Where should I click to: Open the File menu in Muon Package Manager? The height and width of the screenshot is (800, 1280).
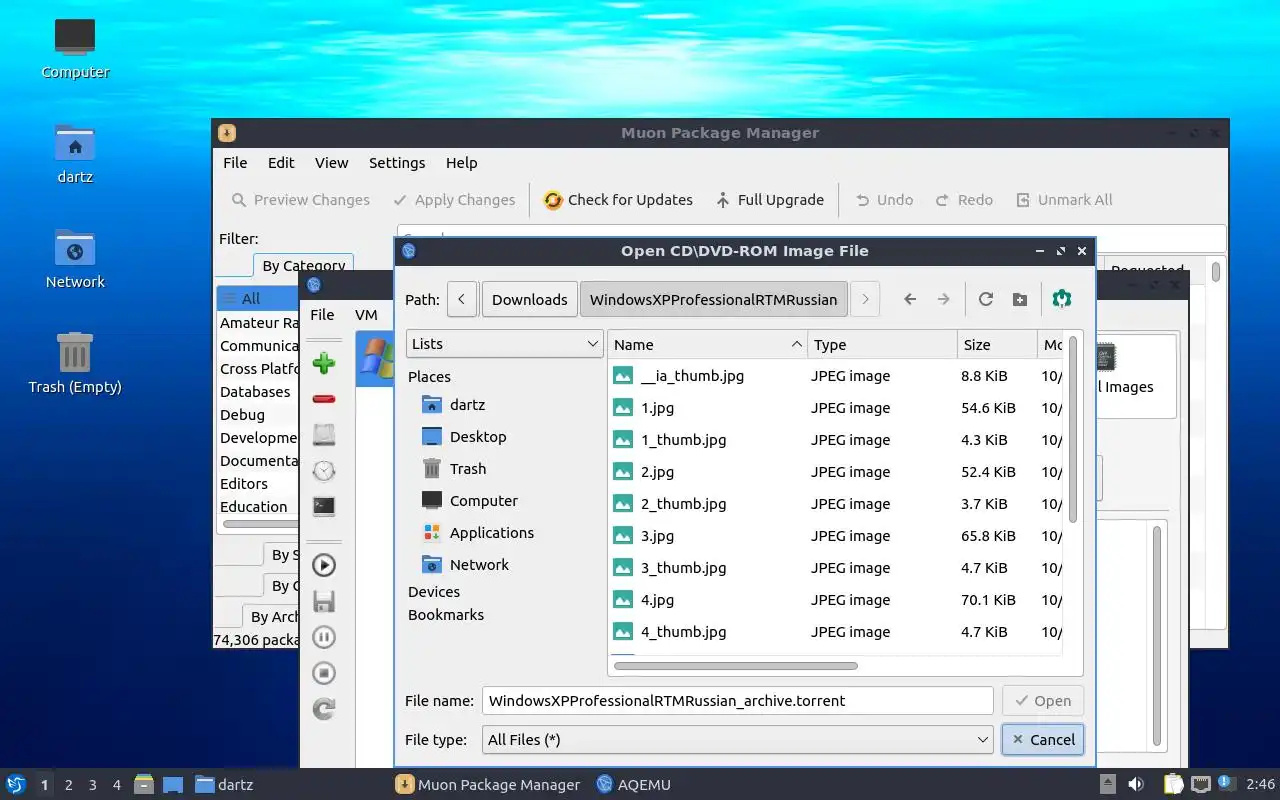235,163
